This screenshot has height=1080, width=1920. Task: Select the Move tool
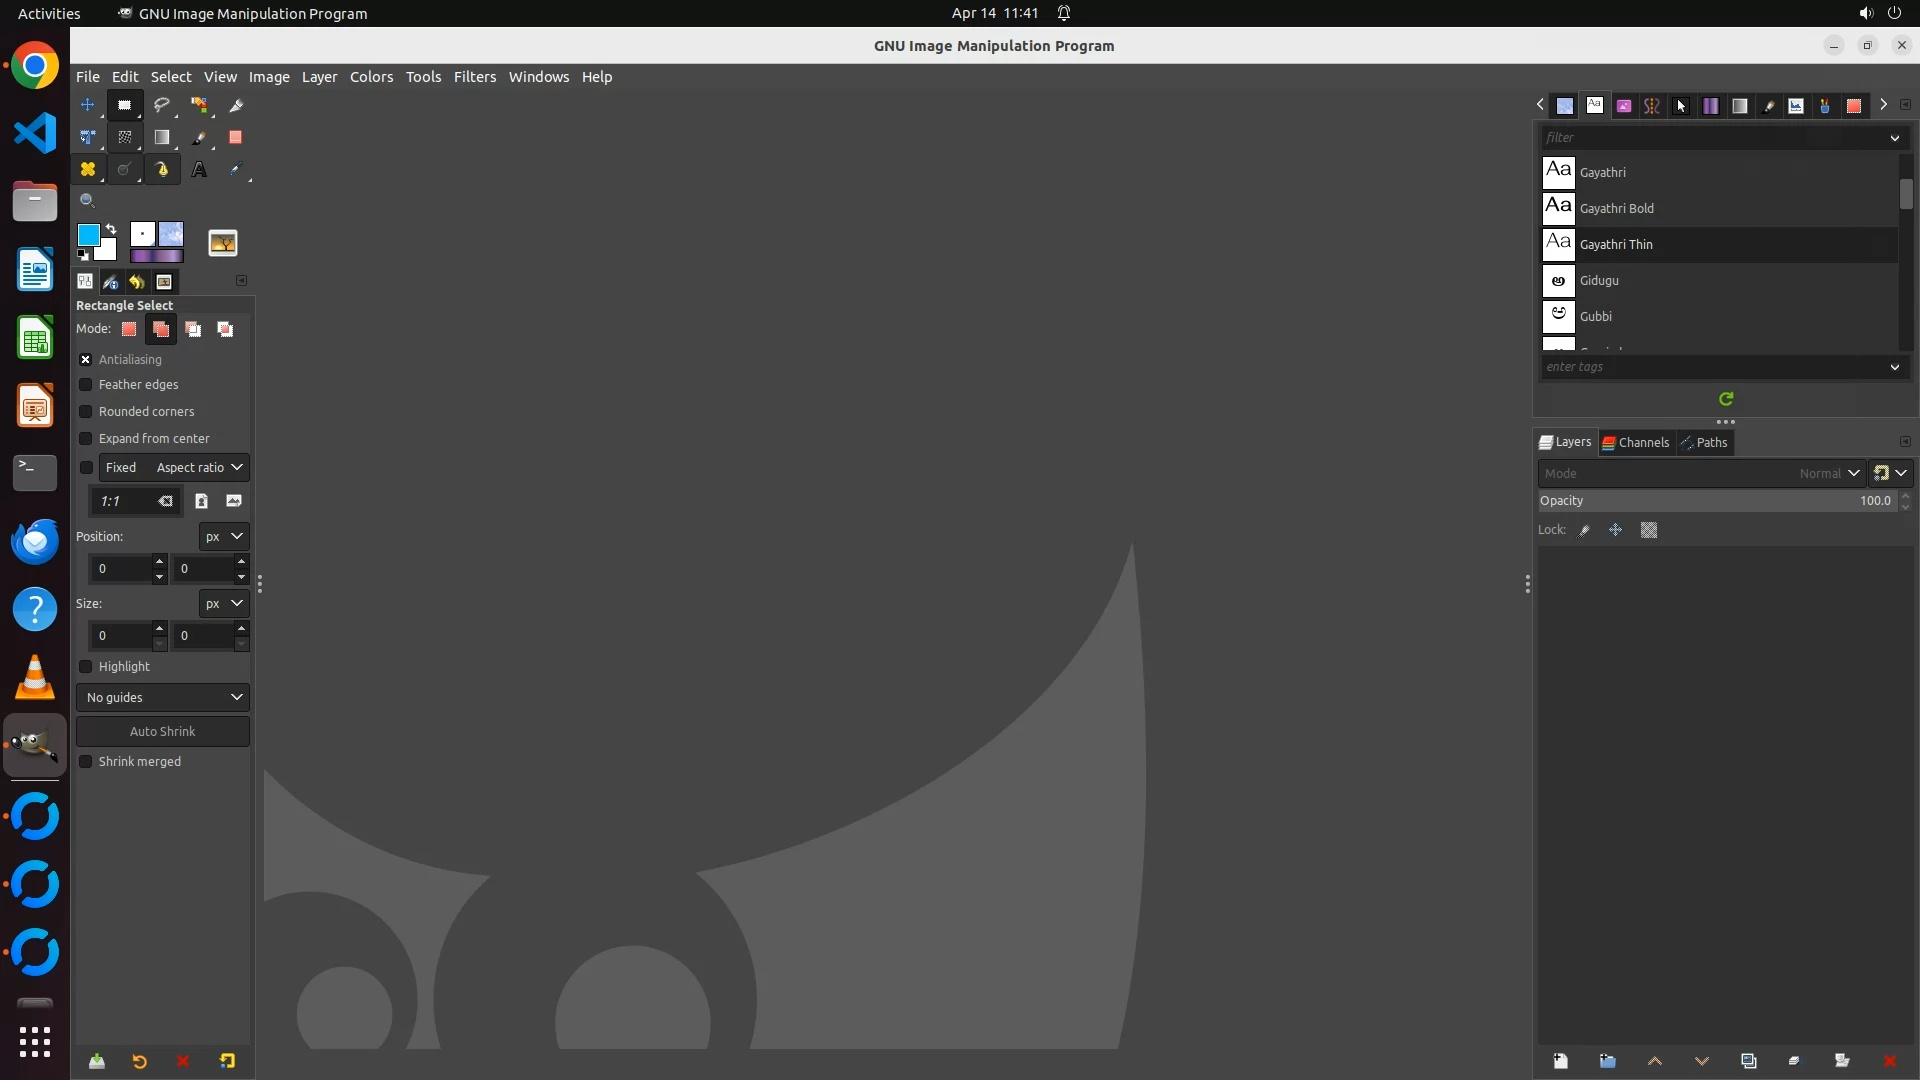click(88, 105)
